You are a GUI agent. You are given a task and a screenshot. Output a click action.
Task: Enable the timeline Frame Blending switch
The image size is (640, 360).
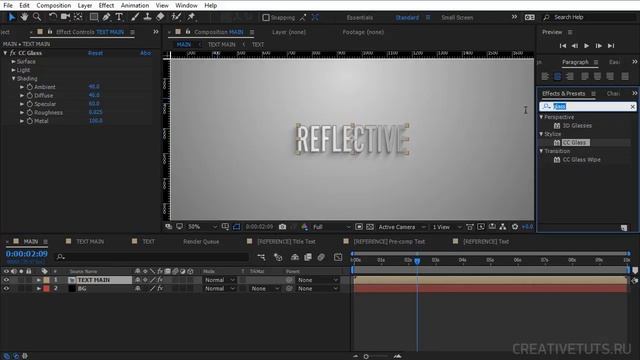click(x=308, y=257)
